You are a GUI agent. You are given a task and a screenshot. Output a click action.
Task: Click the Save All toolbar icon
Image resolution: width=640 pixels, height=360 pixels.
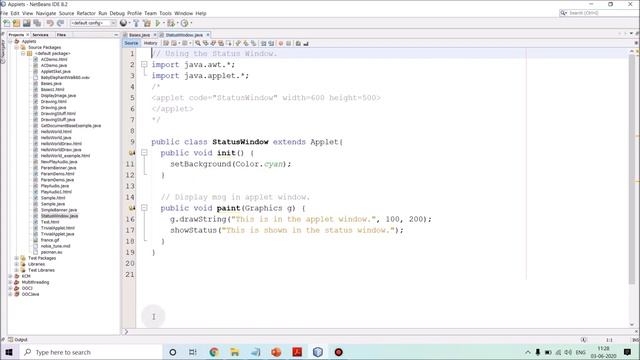[37, 23]
